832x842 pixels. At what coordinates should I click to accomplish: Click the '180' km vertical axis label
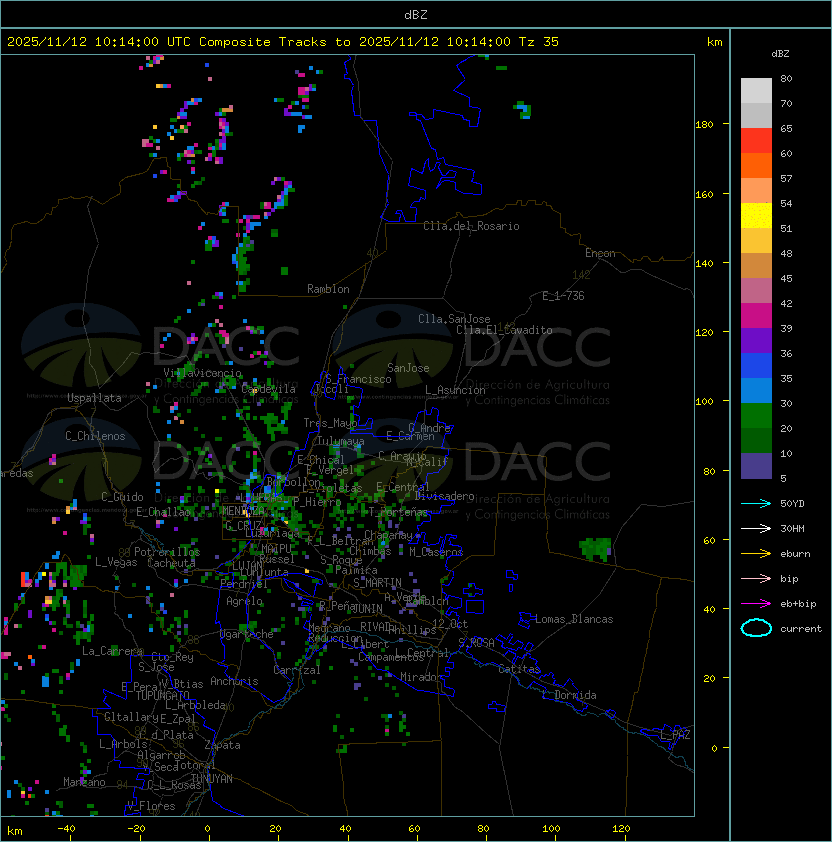704,125
